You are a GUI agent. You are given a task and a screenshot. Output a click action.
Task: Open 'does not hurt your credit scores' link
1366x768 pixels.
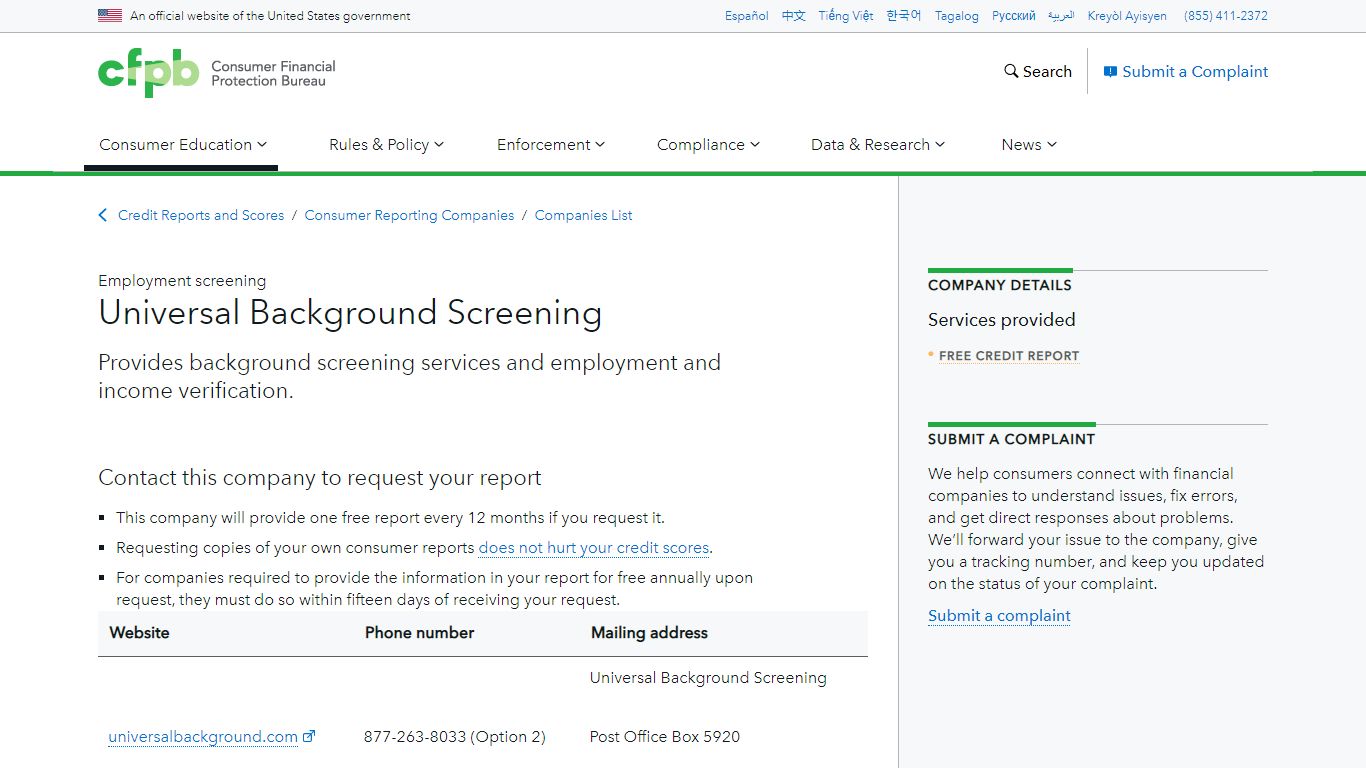click(594, 548)
